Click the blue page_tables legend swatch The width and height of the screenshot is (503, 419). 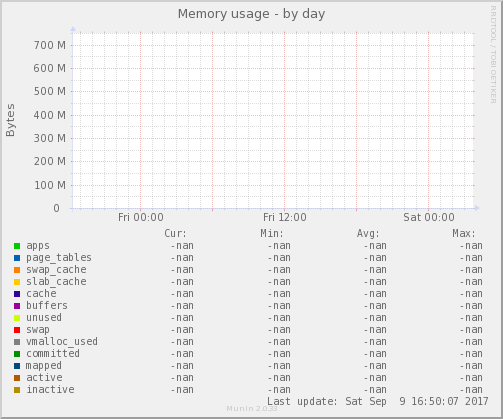(17, 258)
